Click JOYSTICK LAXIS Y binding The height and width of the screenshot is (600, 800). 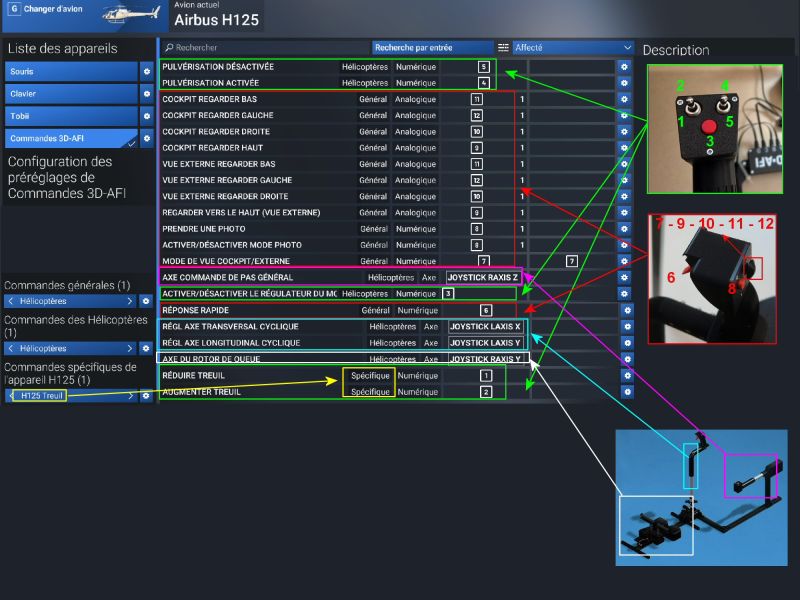[x=485, y=343]
